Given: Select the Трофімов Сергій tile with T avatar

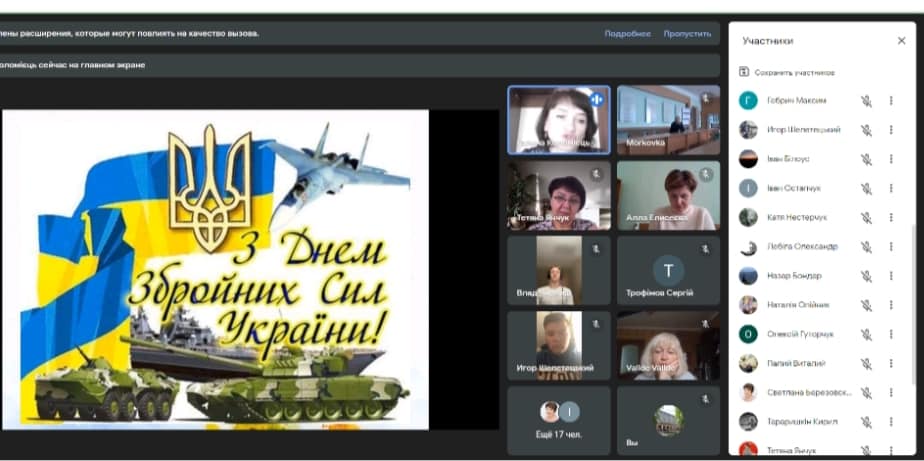Looking at the screenshot, I should 668,271.
